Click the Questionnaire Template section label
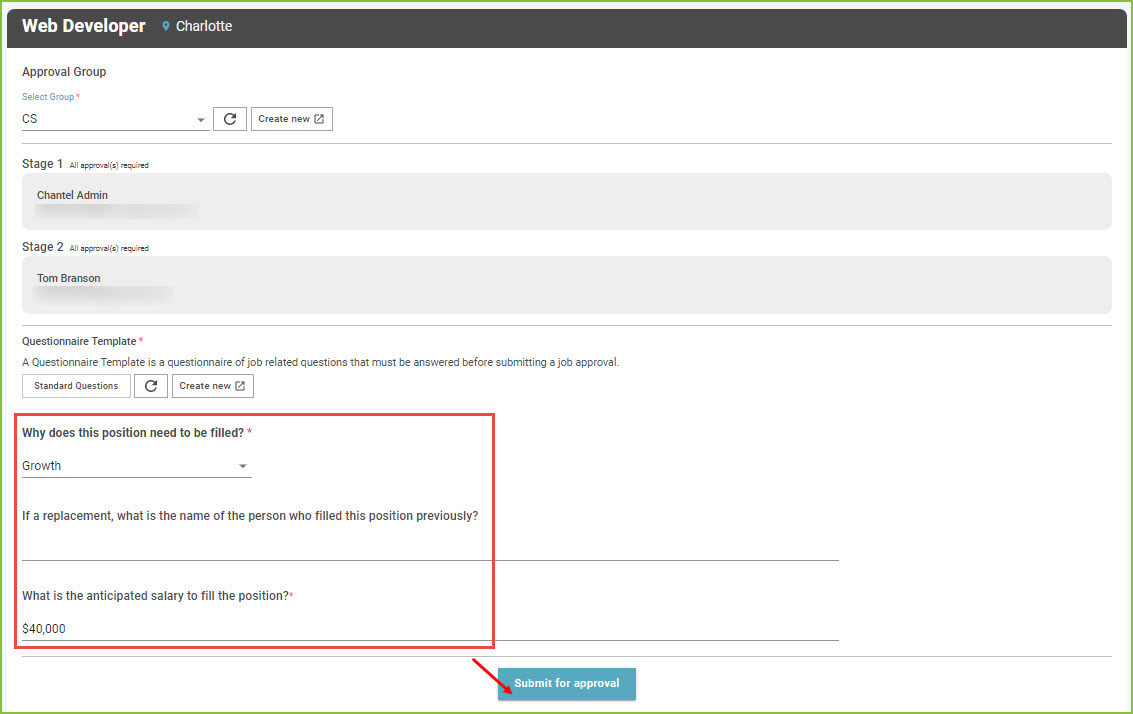This screenshot has height=714, width=1133. (x=79, y=342)
